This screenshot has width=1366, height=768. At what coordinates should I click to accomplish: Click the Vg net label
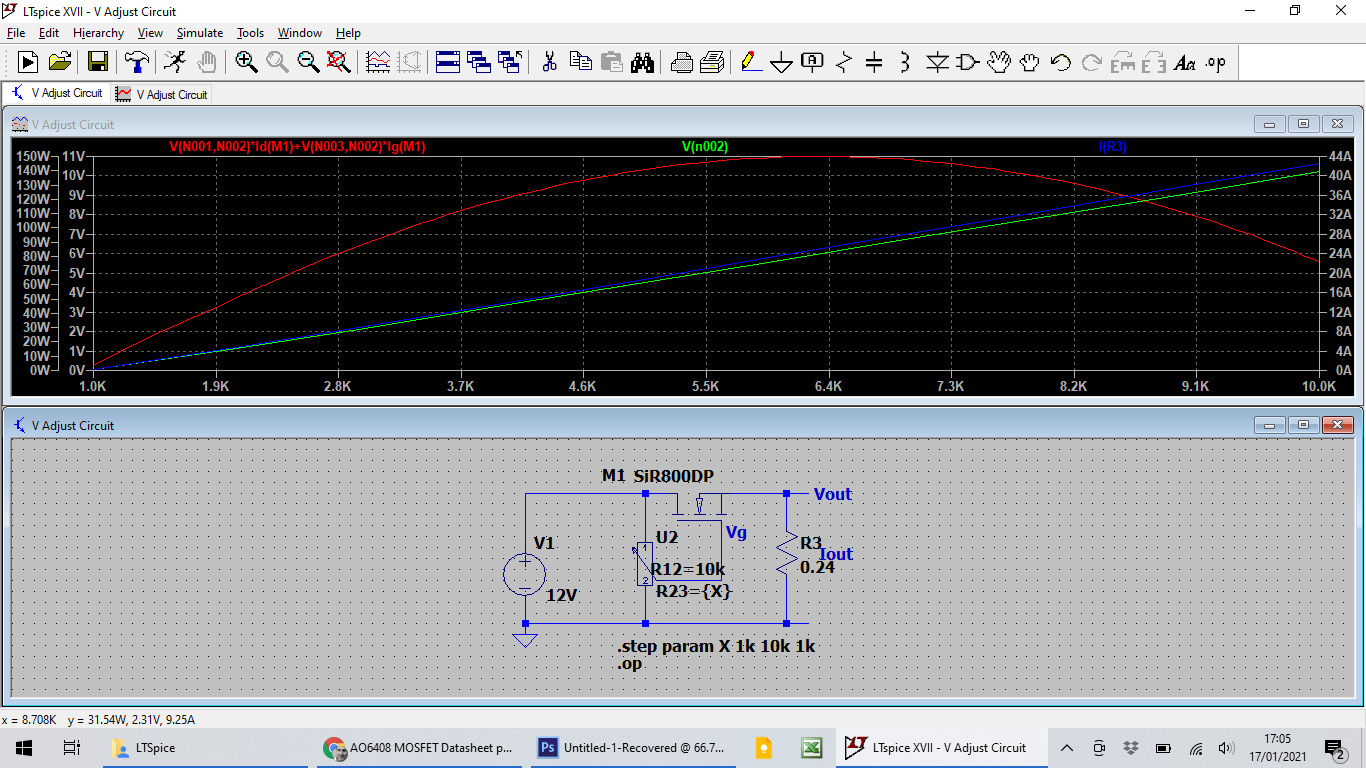[736, 533]
